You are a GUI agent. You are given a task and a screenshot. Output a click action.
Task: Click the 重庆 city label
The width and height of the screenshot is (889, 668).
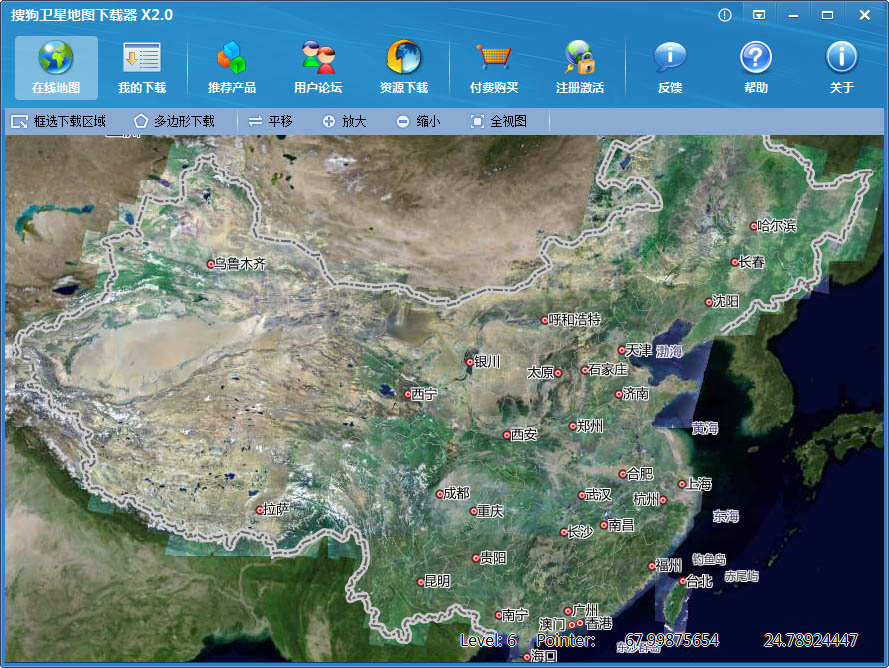pyautogui.click(x=490, y=511)
